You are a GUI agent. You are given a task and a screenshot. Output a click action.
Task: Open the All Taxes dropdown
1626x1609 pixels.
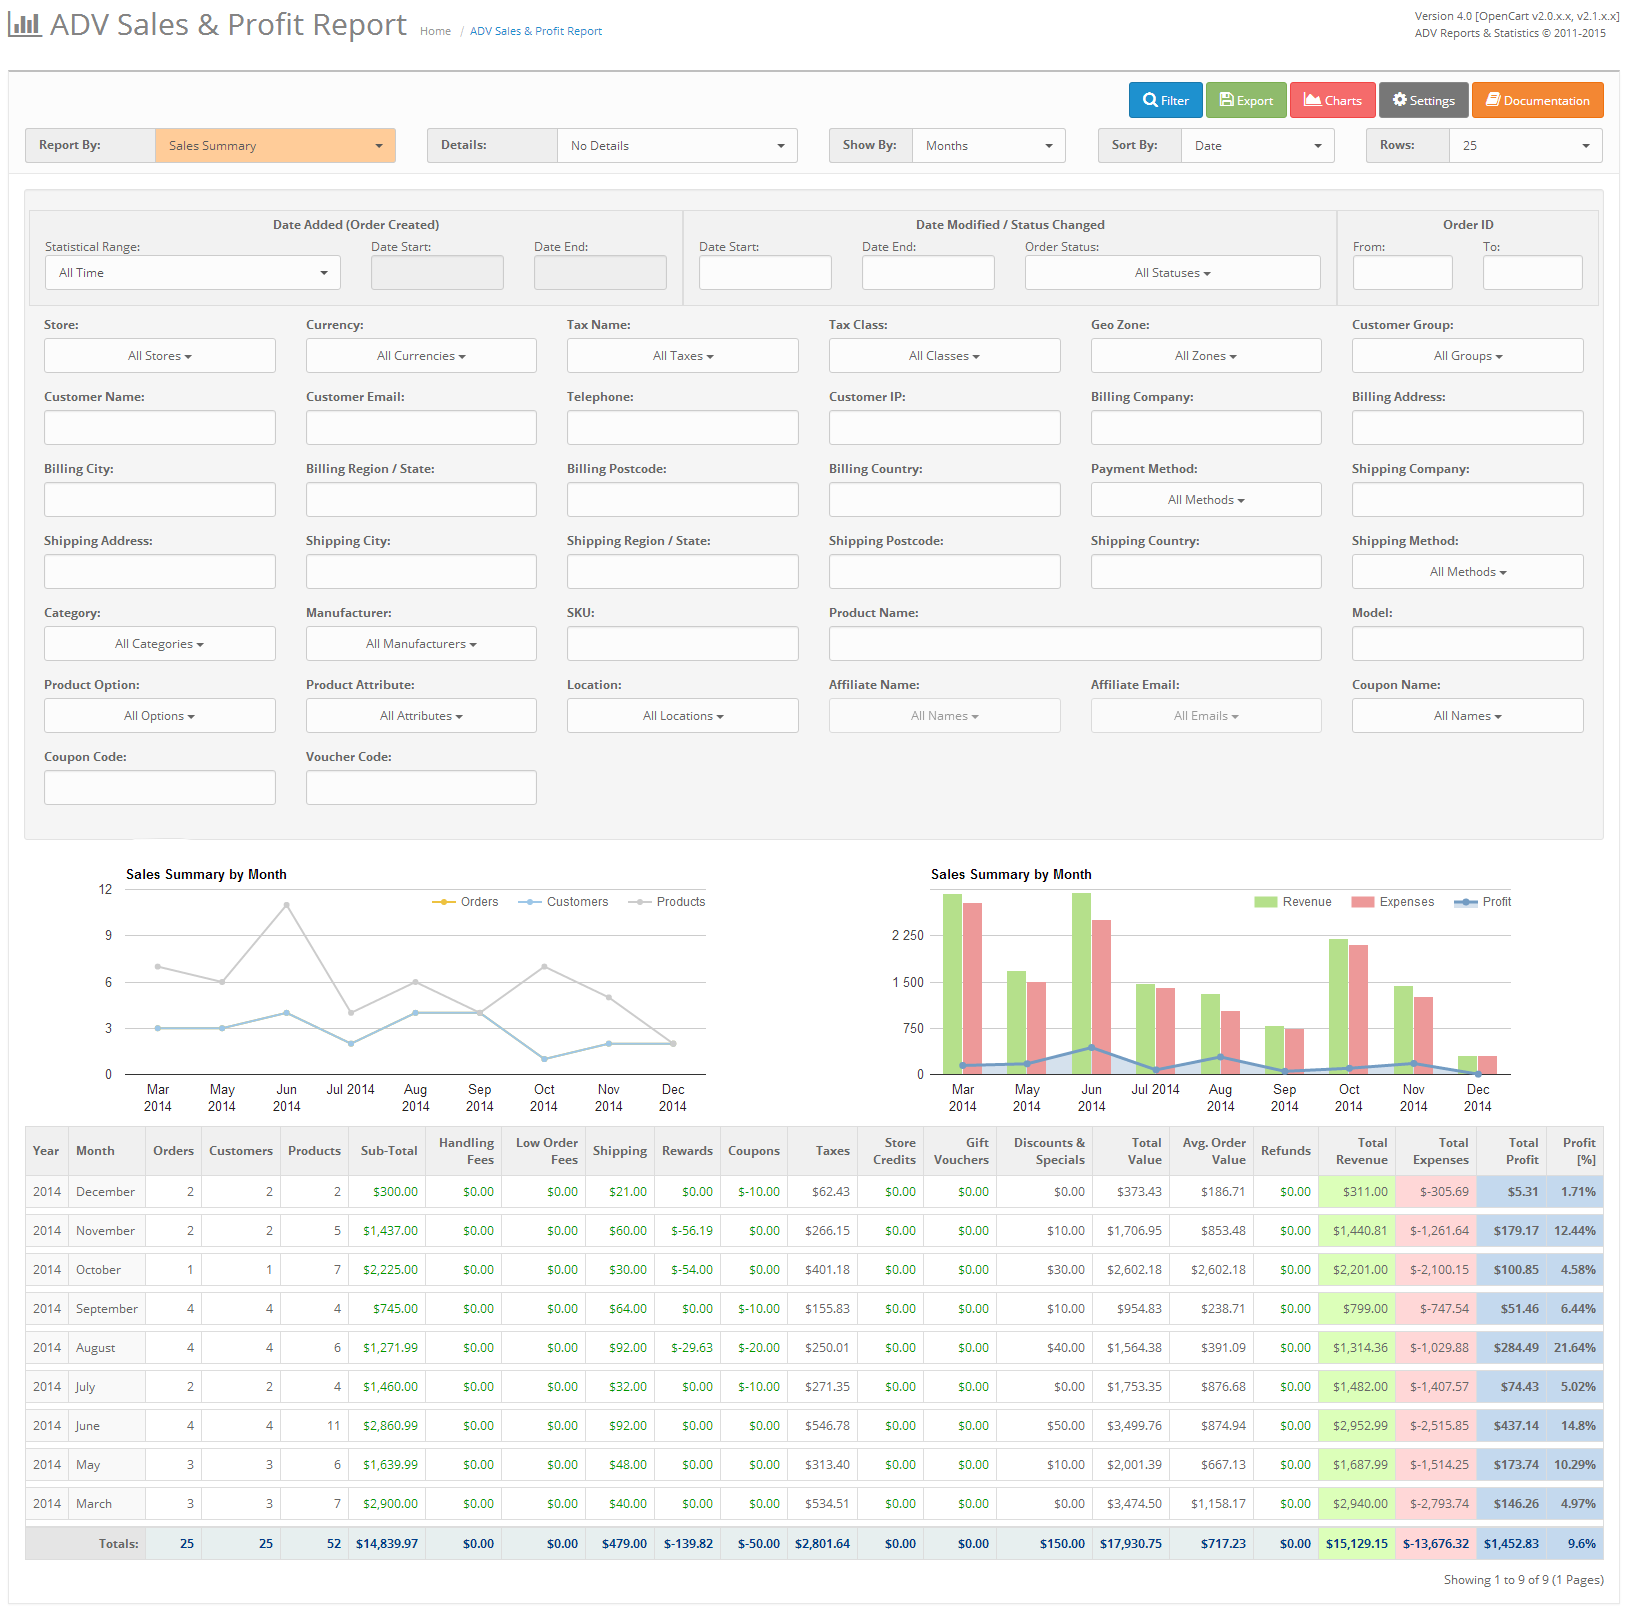click(x=683, y=356)
